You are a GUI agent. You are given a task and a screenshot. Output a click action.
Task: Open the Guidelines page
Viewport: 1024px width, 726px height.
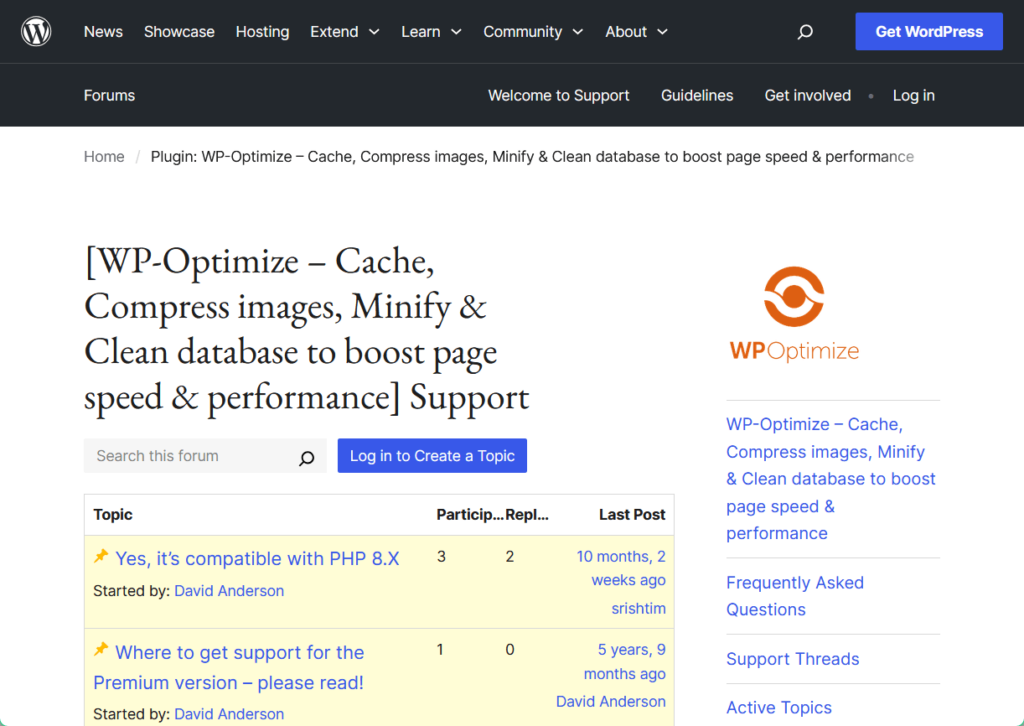697,95
